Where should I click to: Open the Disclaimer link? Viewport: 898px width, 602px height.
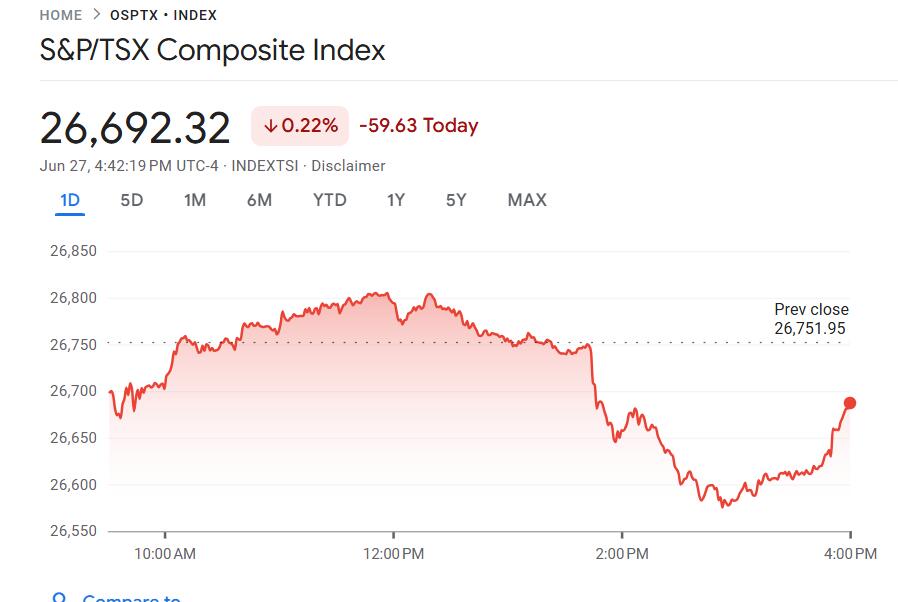pyautogui.click(x=348, y=166)
